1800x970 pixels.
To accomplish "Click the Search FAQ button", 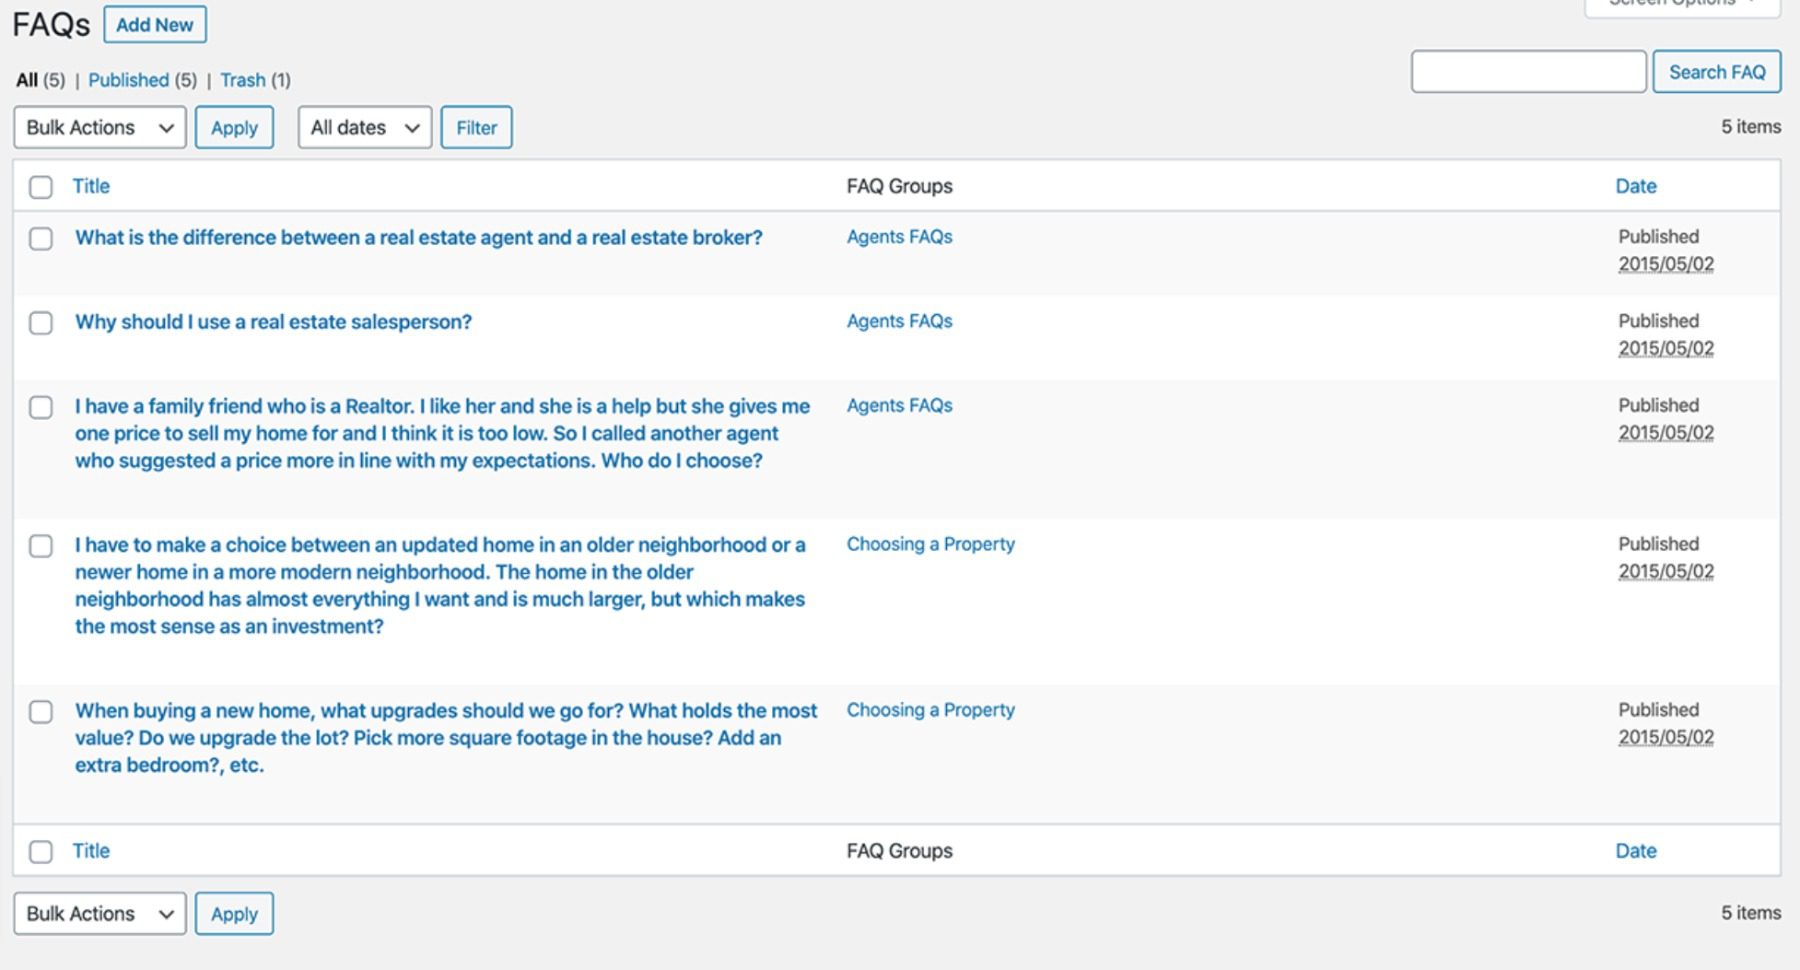I will (x=1716, y=72).
